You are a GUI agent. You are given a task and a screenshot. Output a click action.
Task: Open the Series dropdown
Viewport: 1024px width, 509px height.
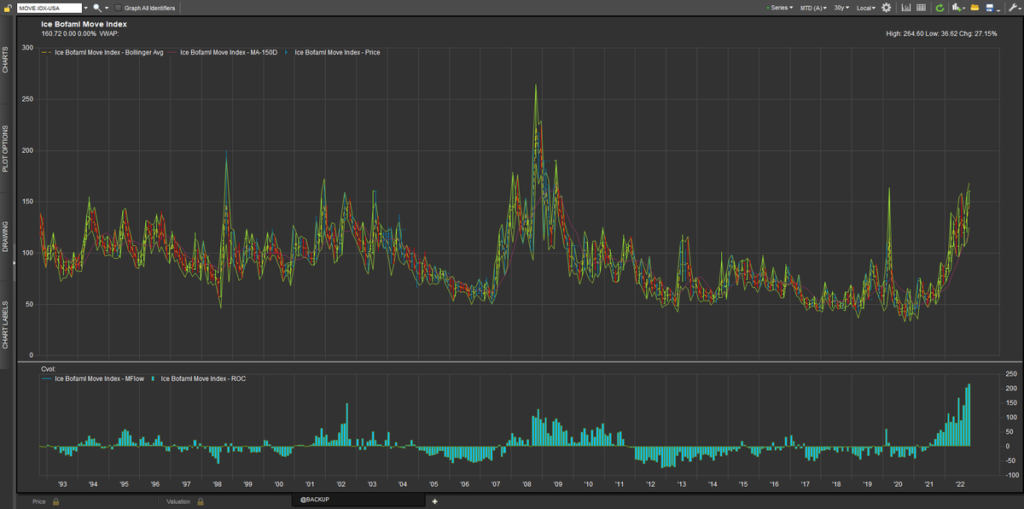click(780, 8)
